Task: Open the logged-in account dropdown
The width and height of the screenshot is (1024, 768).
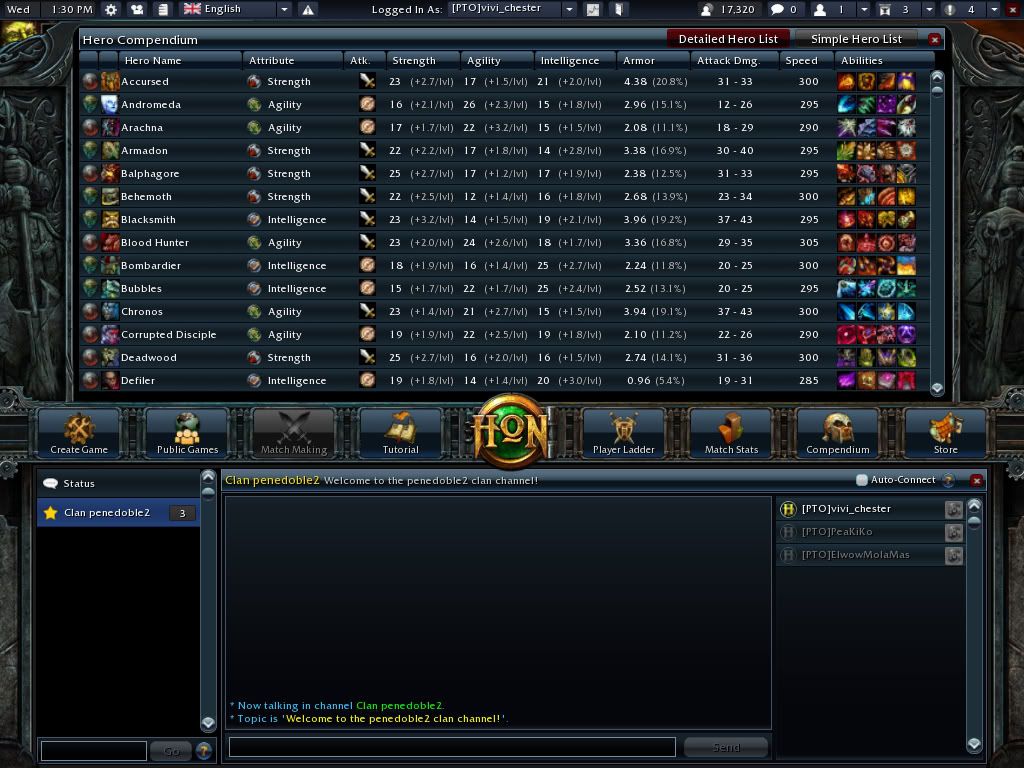Action: coord(569,9)
